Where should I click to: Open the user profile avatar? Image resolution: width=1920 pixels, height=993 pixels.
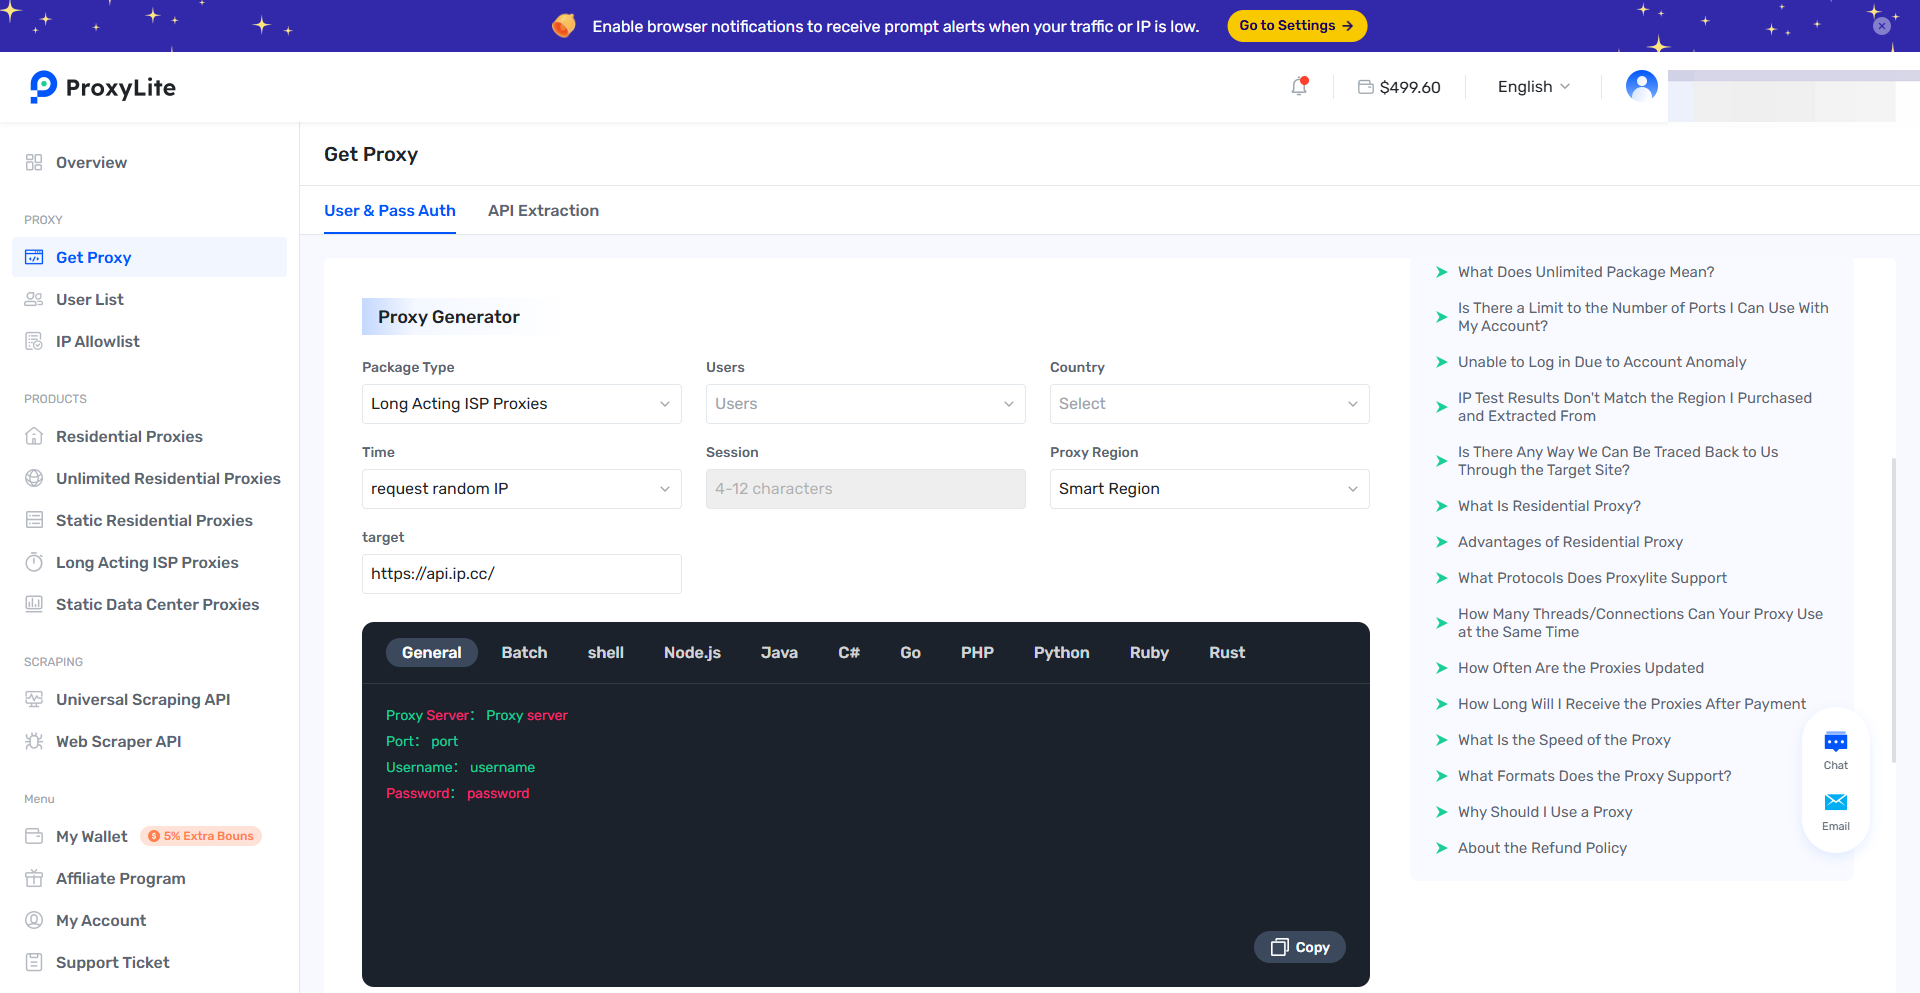tap(1641, 86)
